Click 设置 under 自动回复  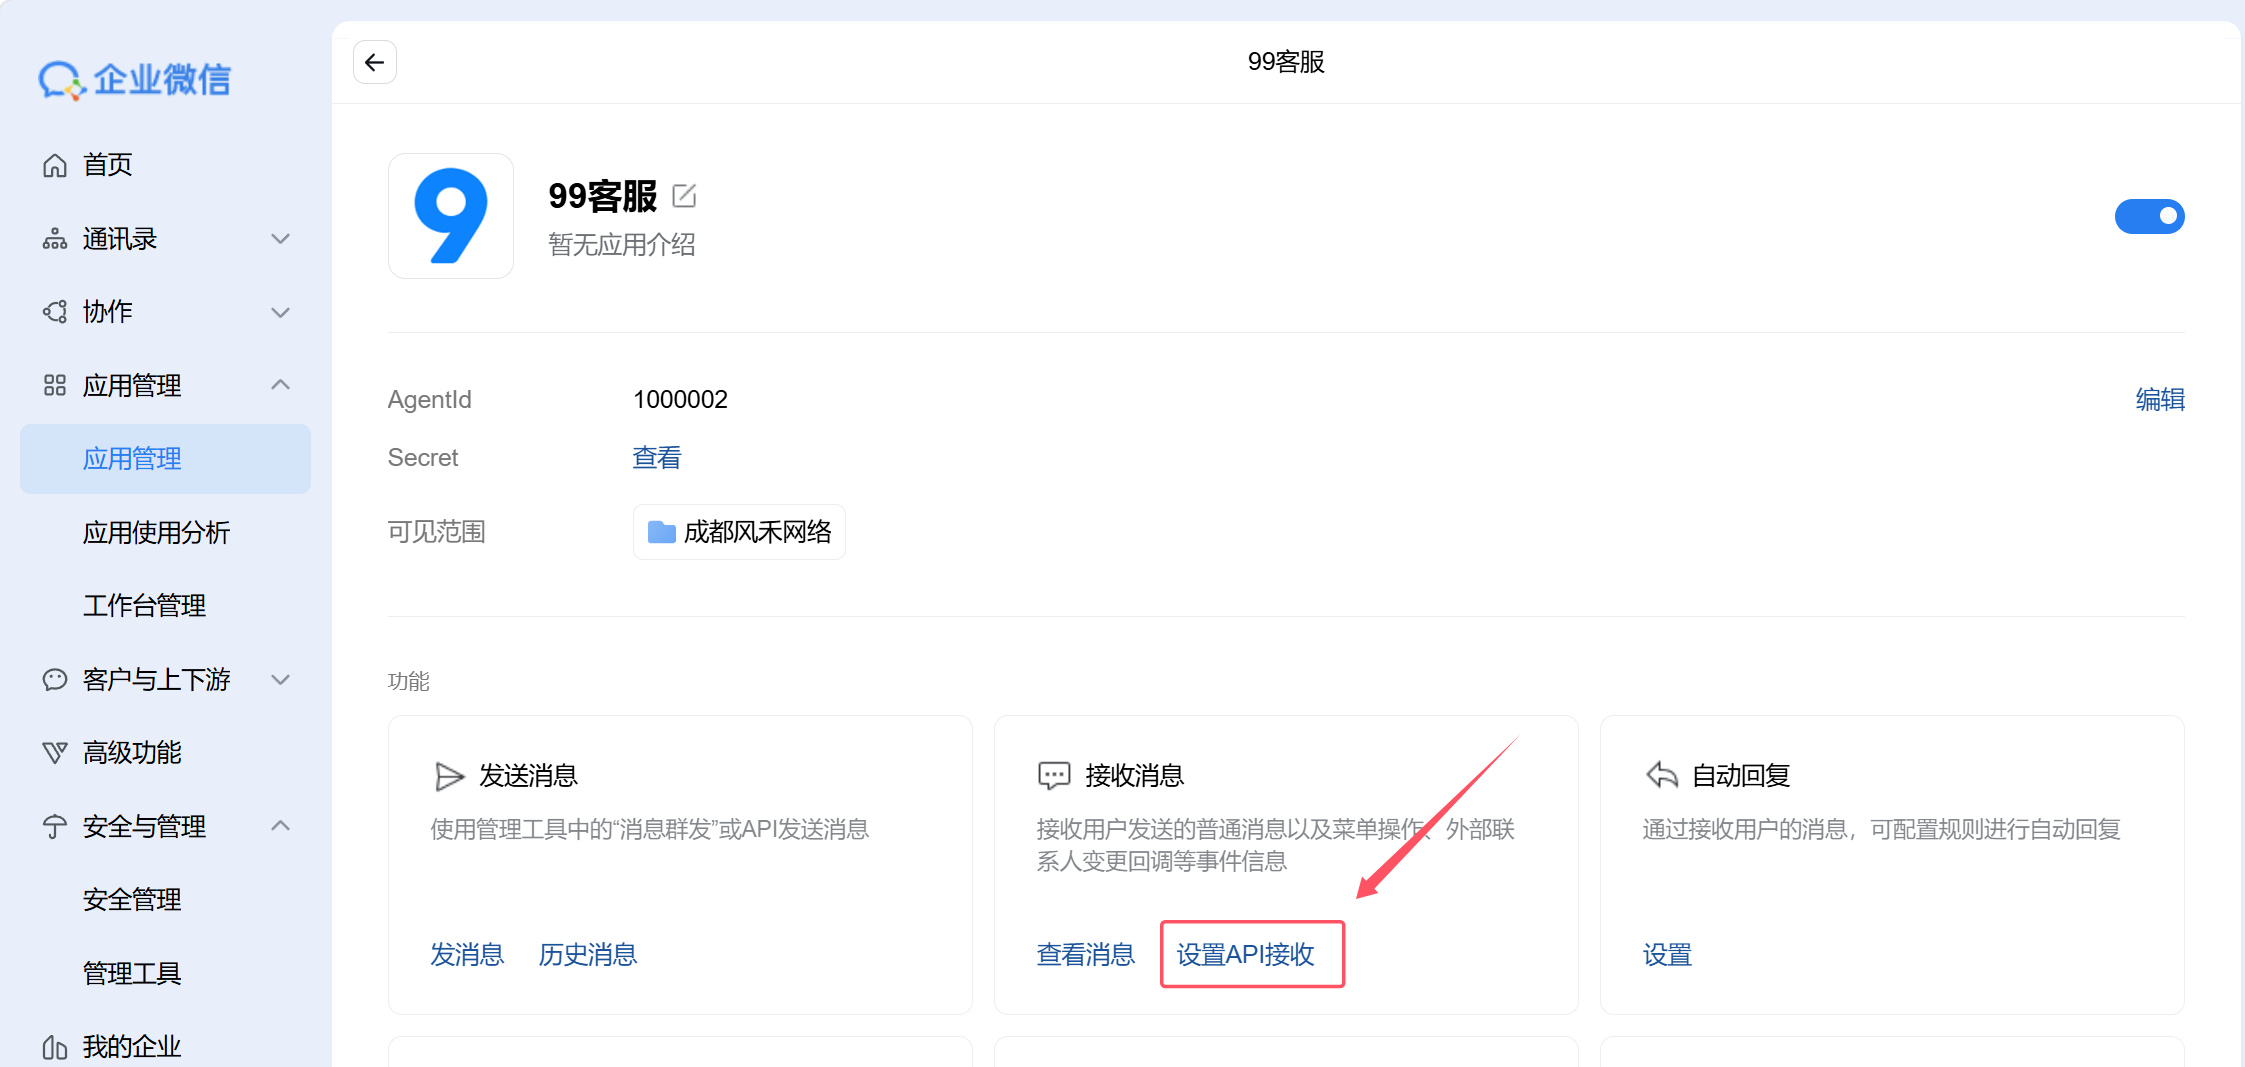click(x=1667, y=955)
